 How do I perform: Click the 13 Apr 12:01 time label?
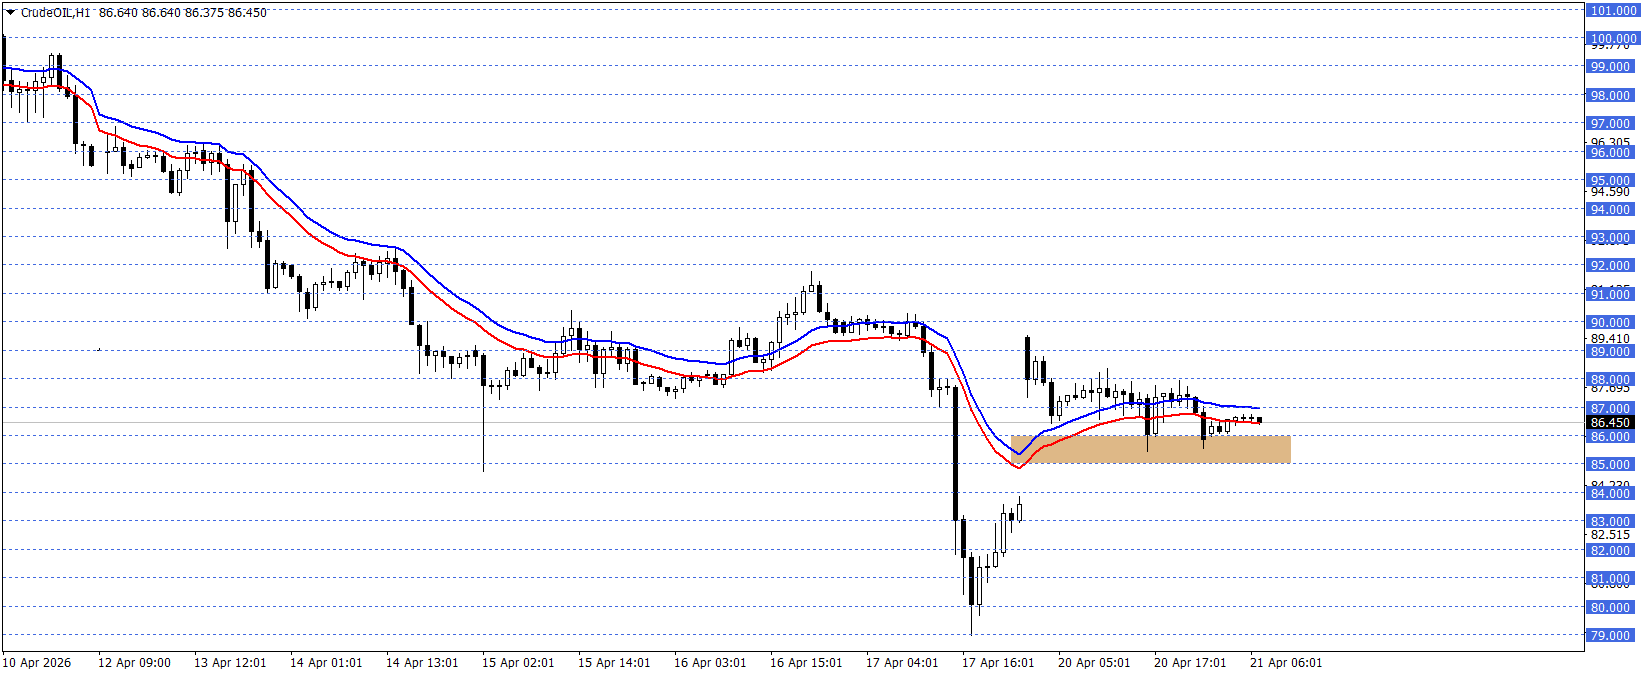230,663
